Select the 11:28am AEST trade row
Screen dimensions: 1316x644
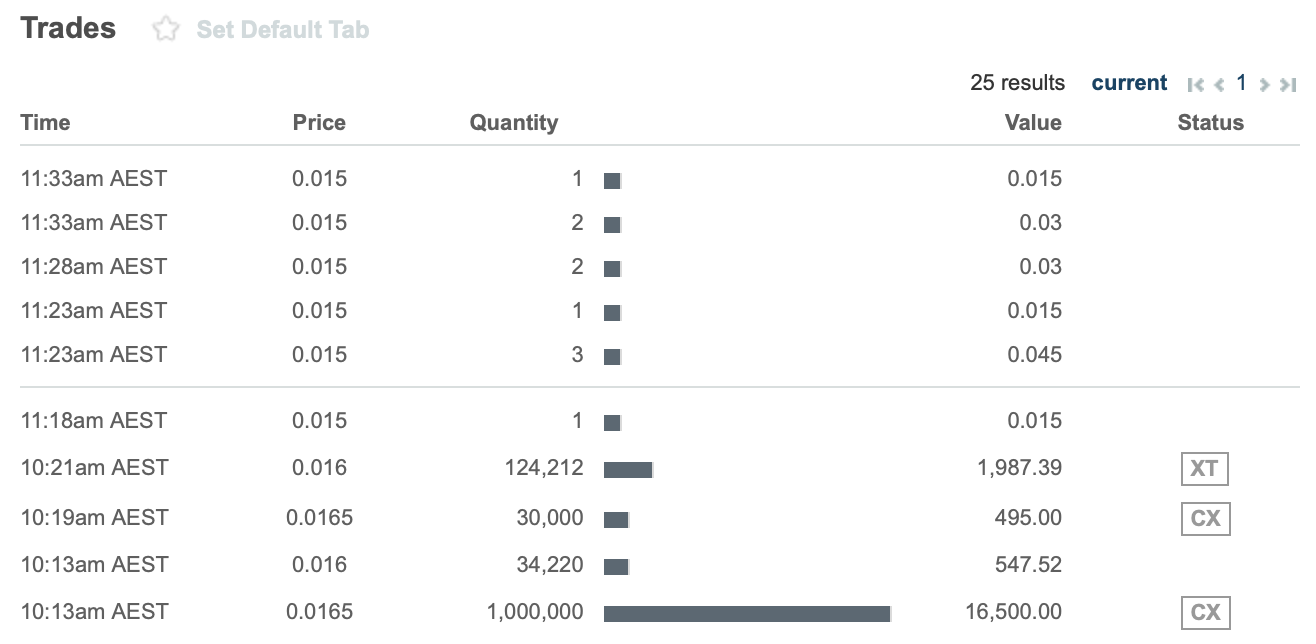[x=660, y=267]
